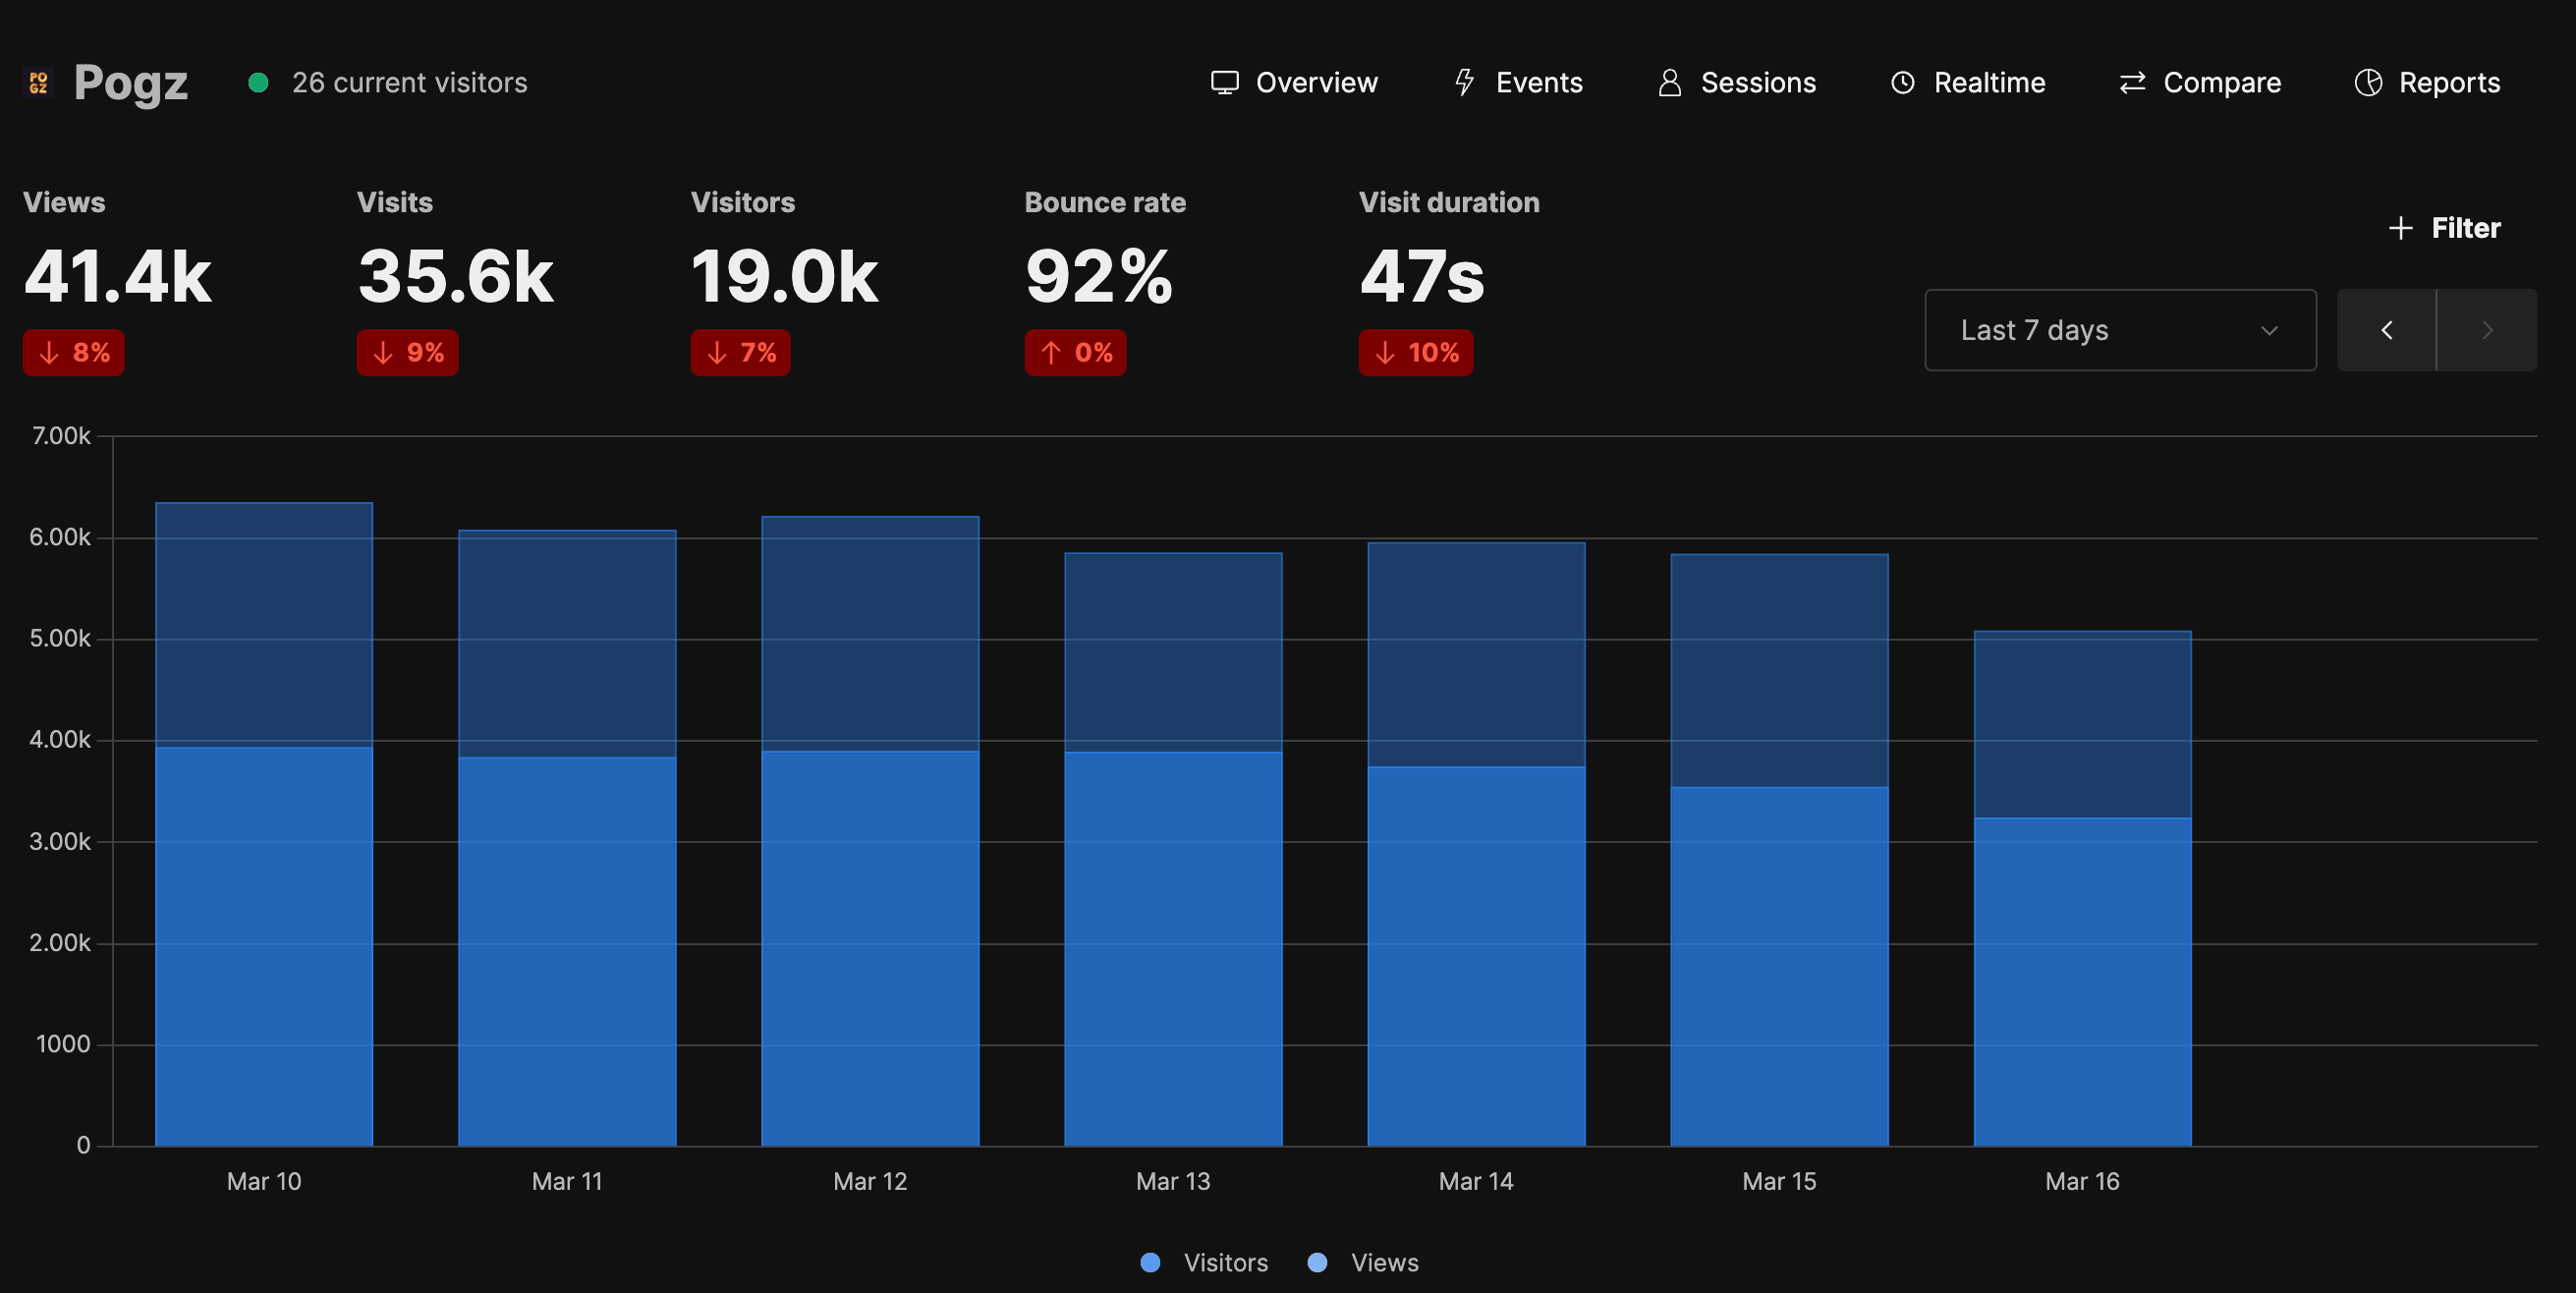The height and width of the screenshot is (1293, 2576).
Task: Click the Pogz site logo icon
Action: (38, 82)
